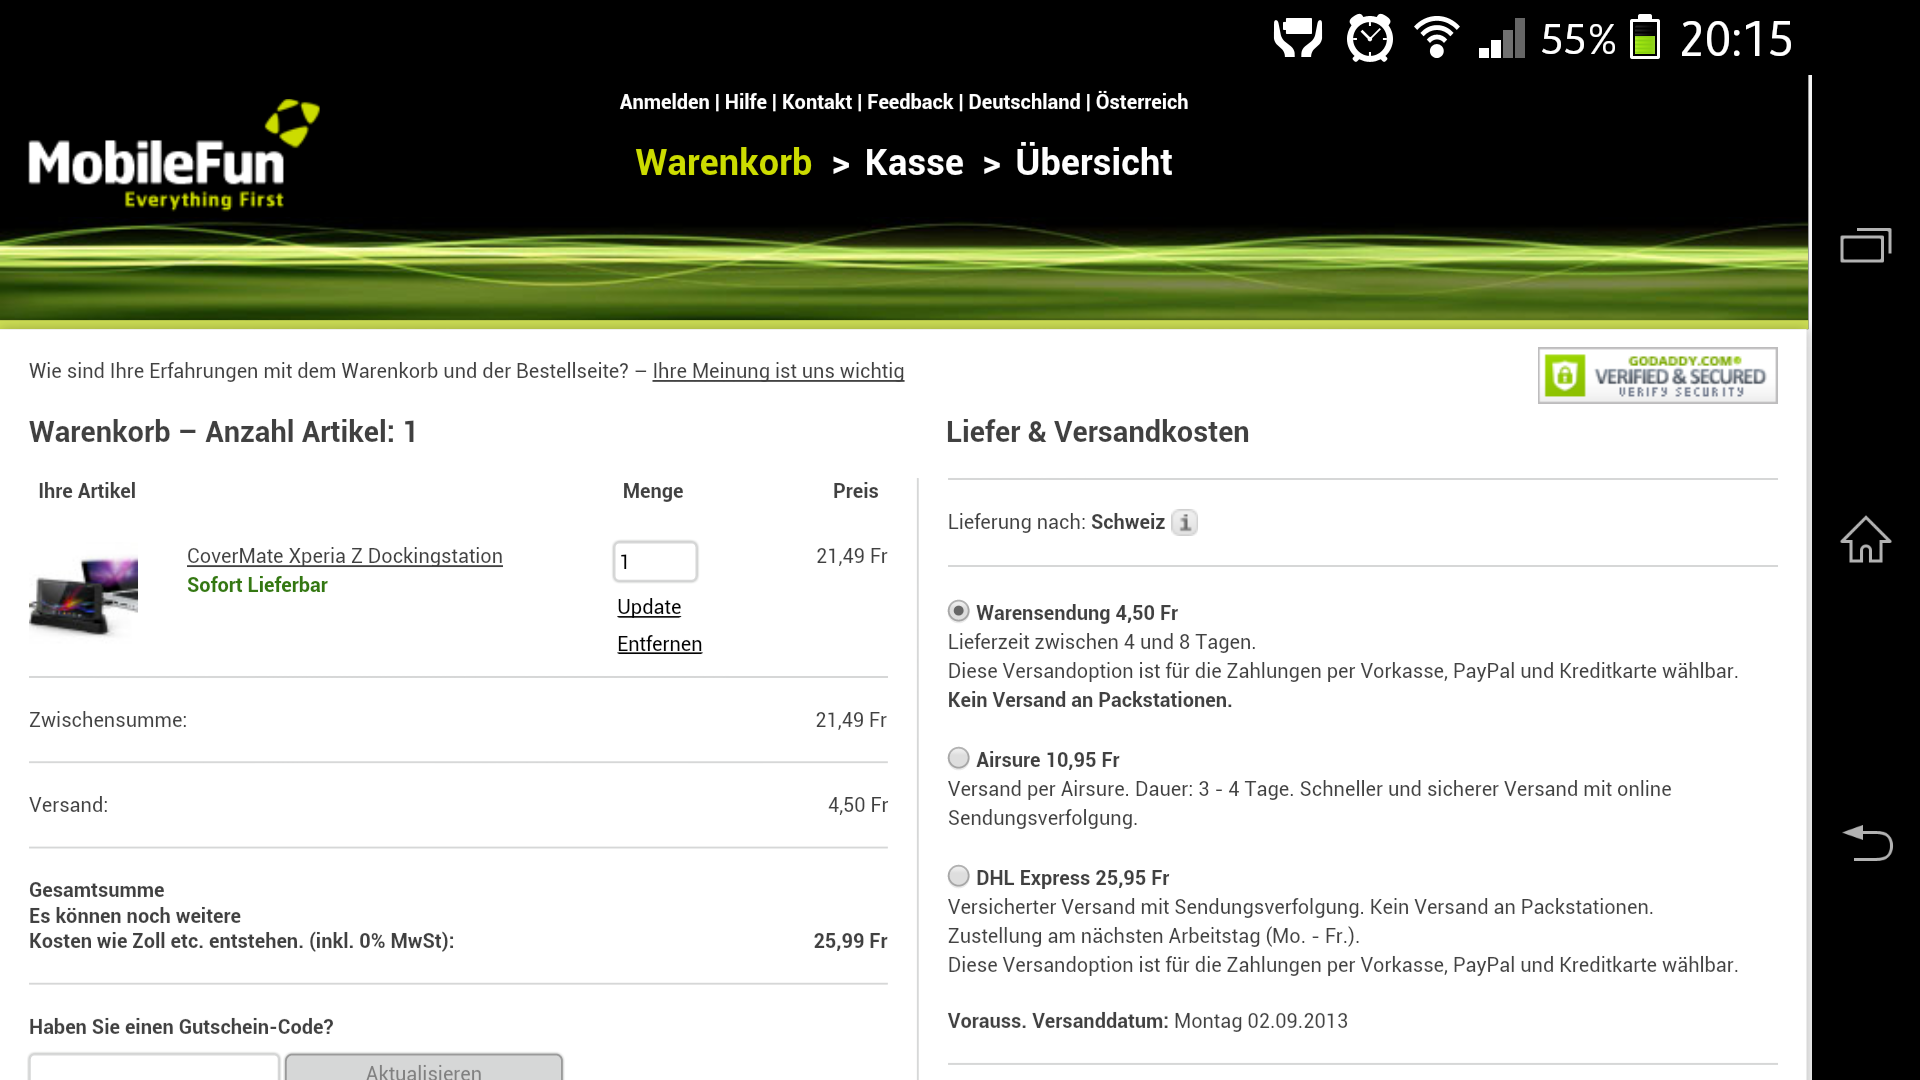Tap 'Haben Sie einen Gutschein-Code?' label
Screen dimensions: 1920x1080
tap(181, 1027)
